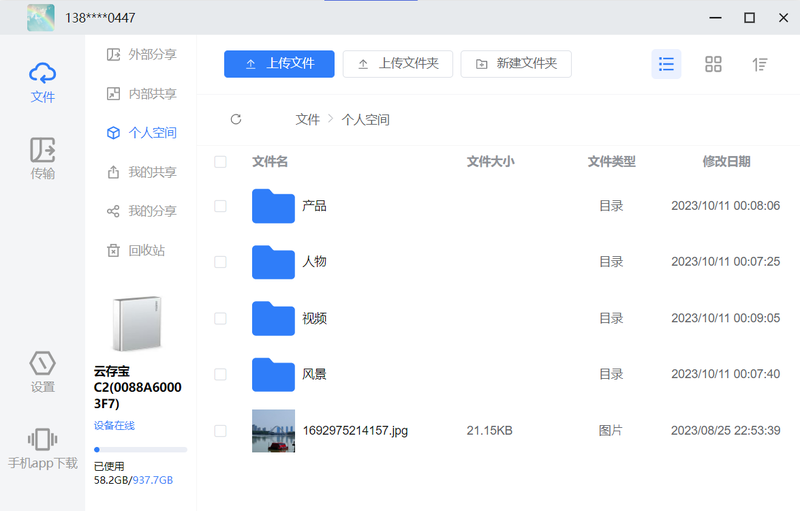This screenshot has height=511, width=800.
Task: Go to 文件 in the breadcrumb
Action: click(308, 119)
